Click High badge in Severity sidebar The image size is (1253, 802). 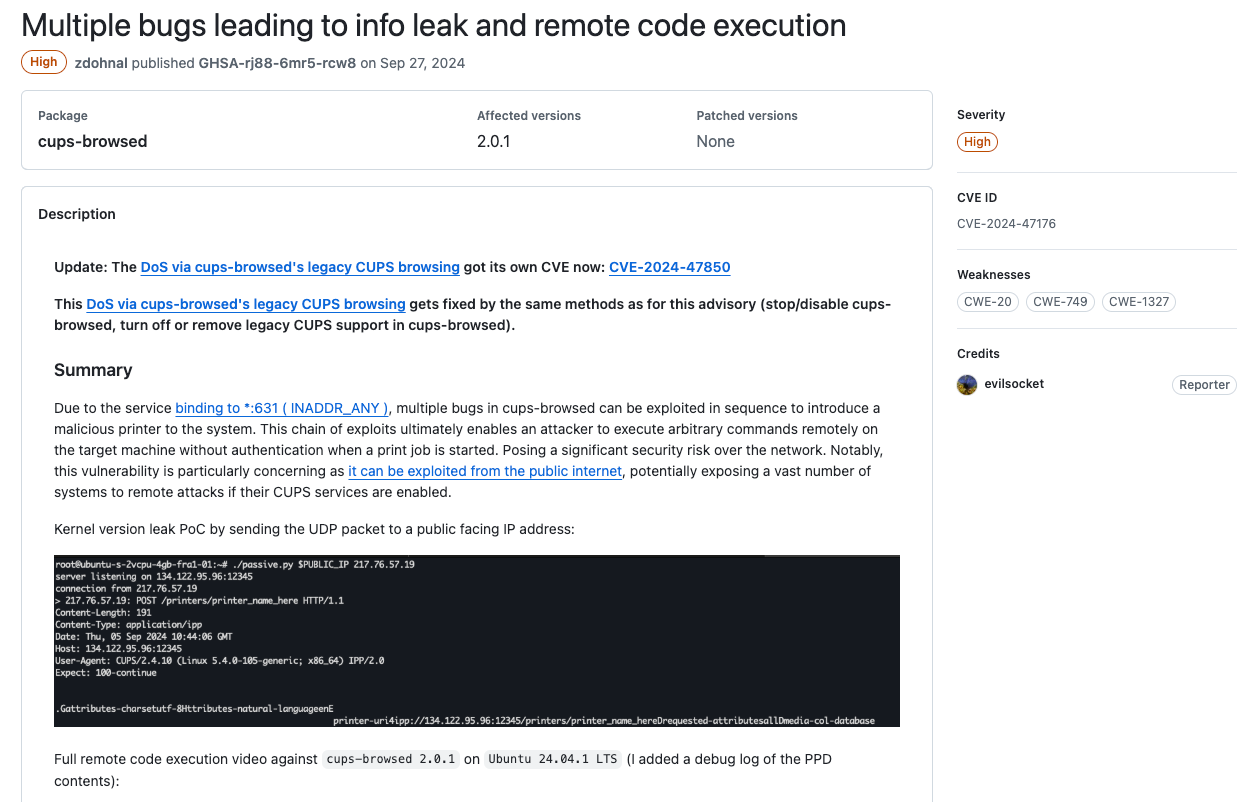pyautogui.click(x=977, y=142)
